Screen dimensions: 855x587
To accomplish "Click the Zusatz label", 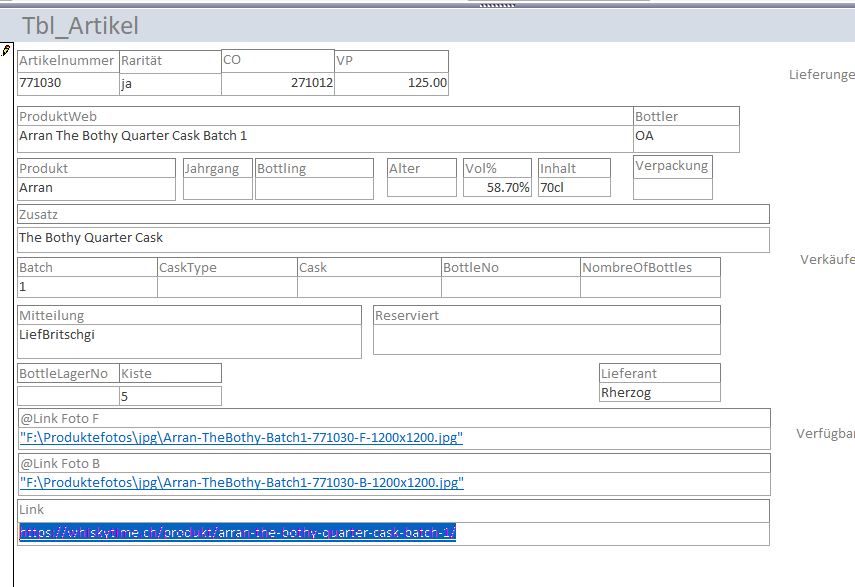I will [38, 215].
